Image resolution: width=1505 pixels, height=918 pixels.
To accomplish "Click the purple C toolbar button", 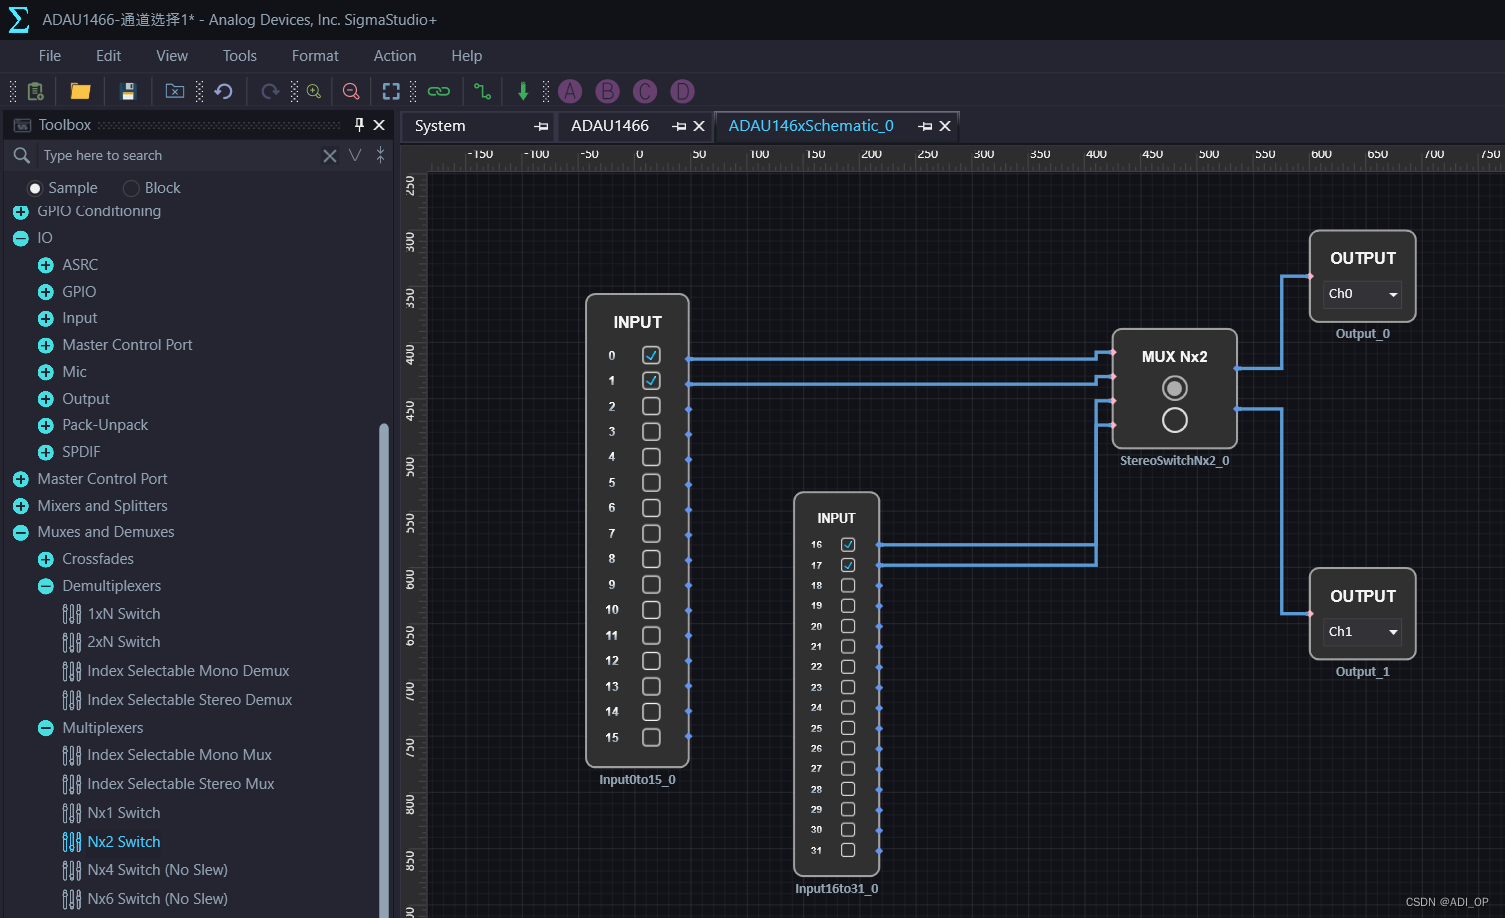I will coord(645,92).
